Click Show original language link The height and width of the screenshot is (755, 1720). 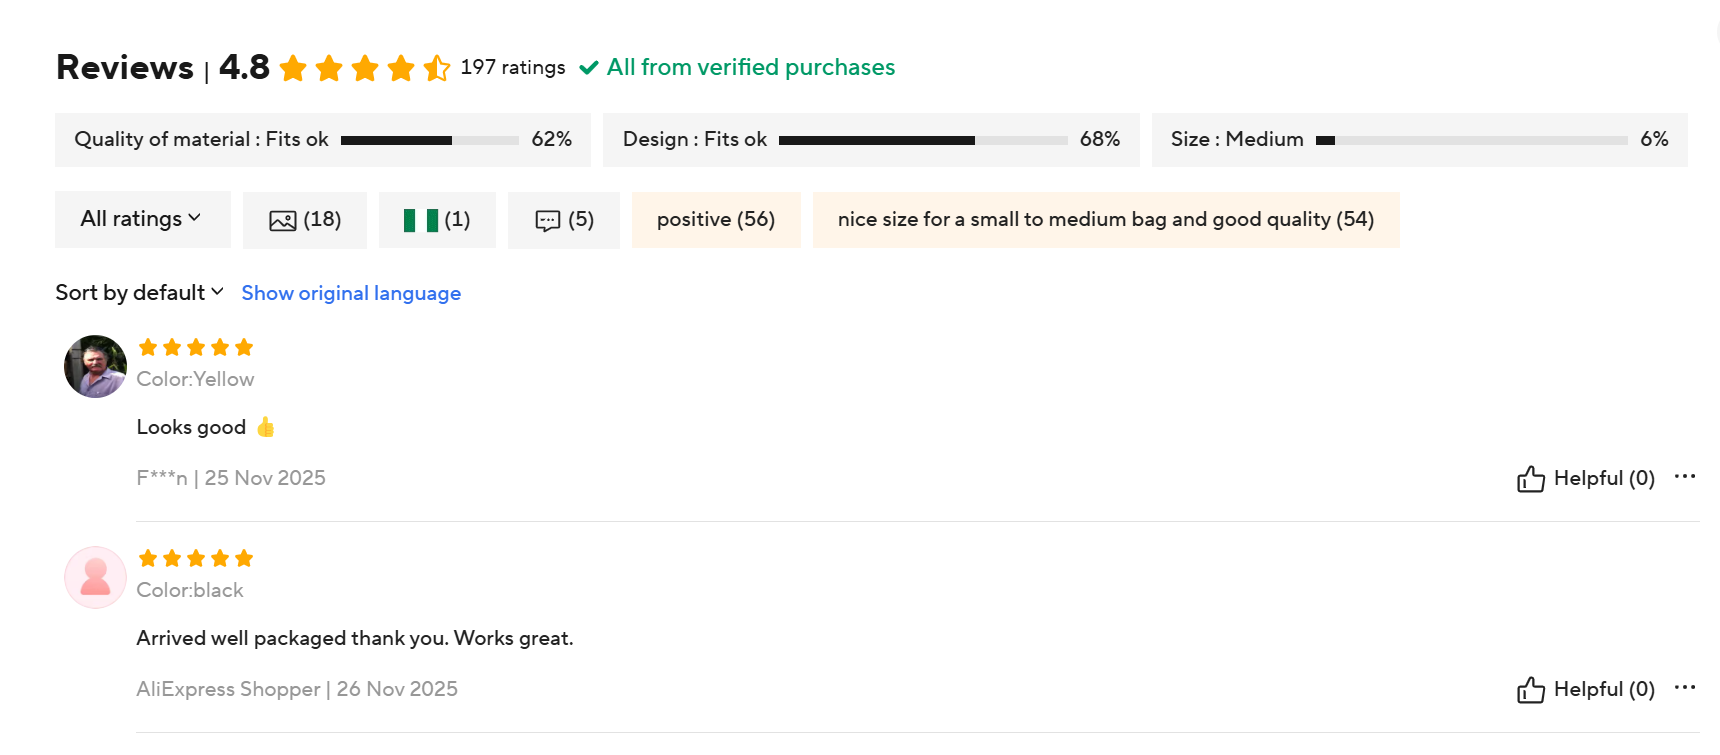click(351, 294)
